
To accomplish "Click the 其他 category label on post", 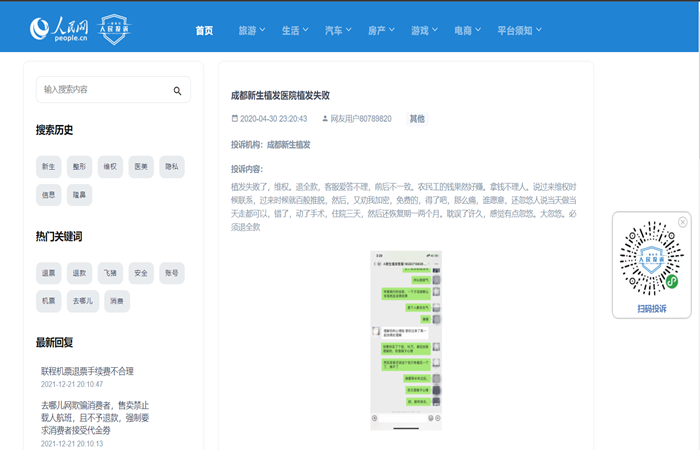I will (416, 118).
